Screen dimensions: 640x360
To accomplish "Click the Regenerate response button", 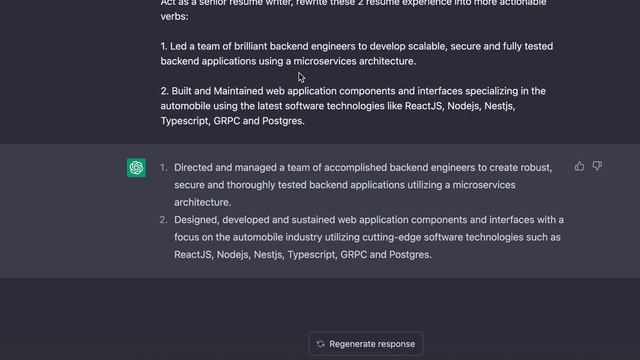I will click(x=366, y=344).
